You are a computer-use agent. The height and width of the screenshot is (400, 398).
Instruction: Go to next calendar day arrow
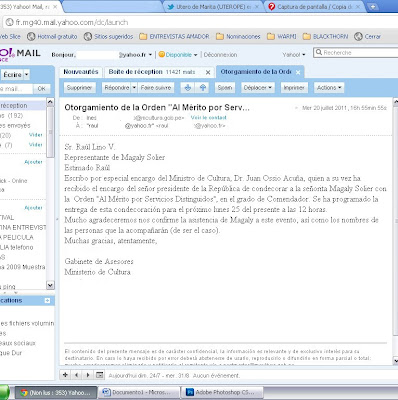point(88,375)
